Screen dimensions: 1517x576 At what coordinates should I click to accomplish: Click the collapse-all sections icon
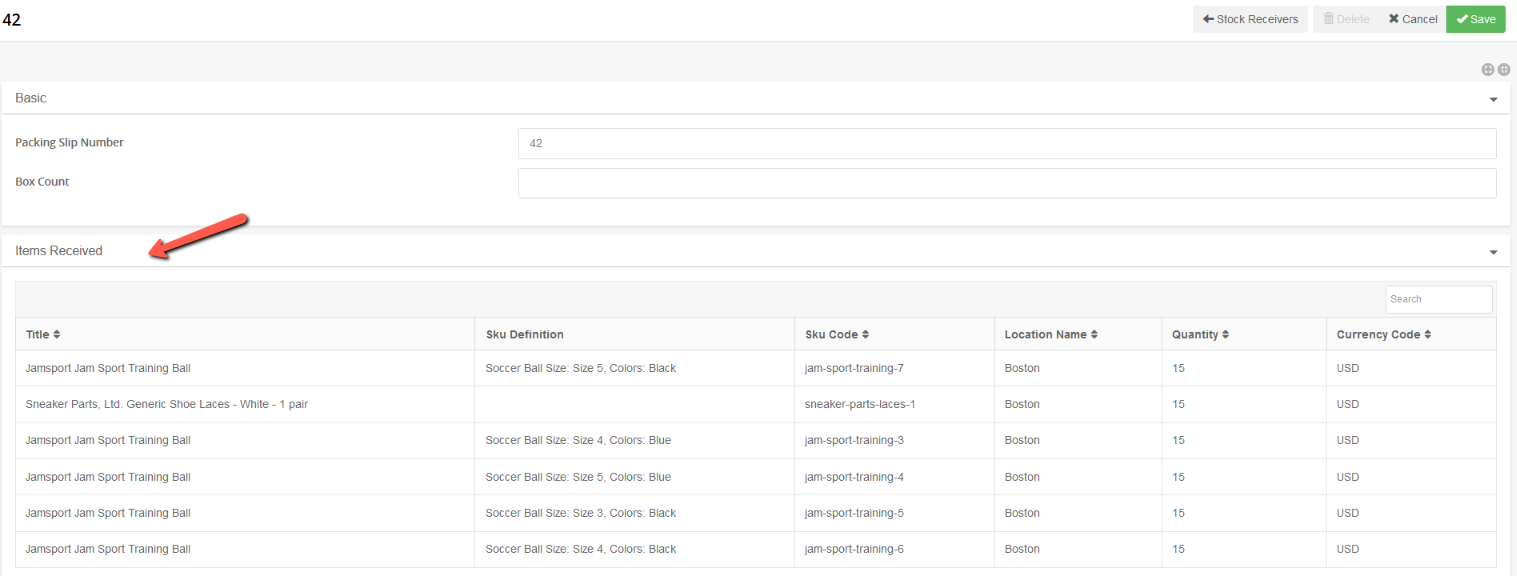tap(1504, 69)
